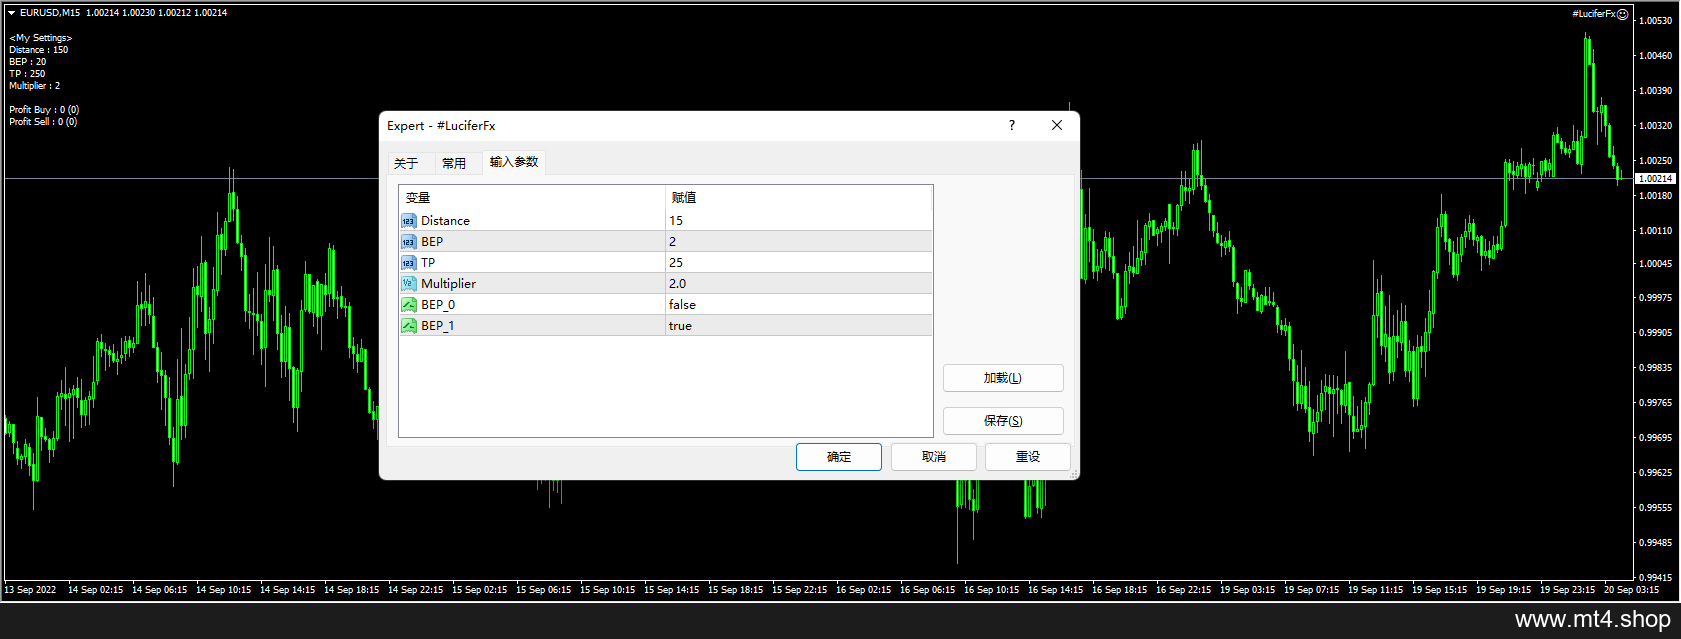The height and width of the screenshot is (639, 1681).
Task: Toggle the BEP_1 value true
Action: pos(799,326)
